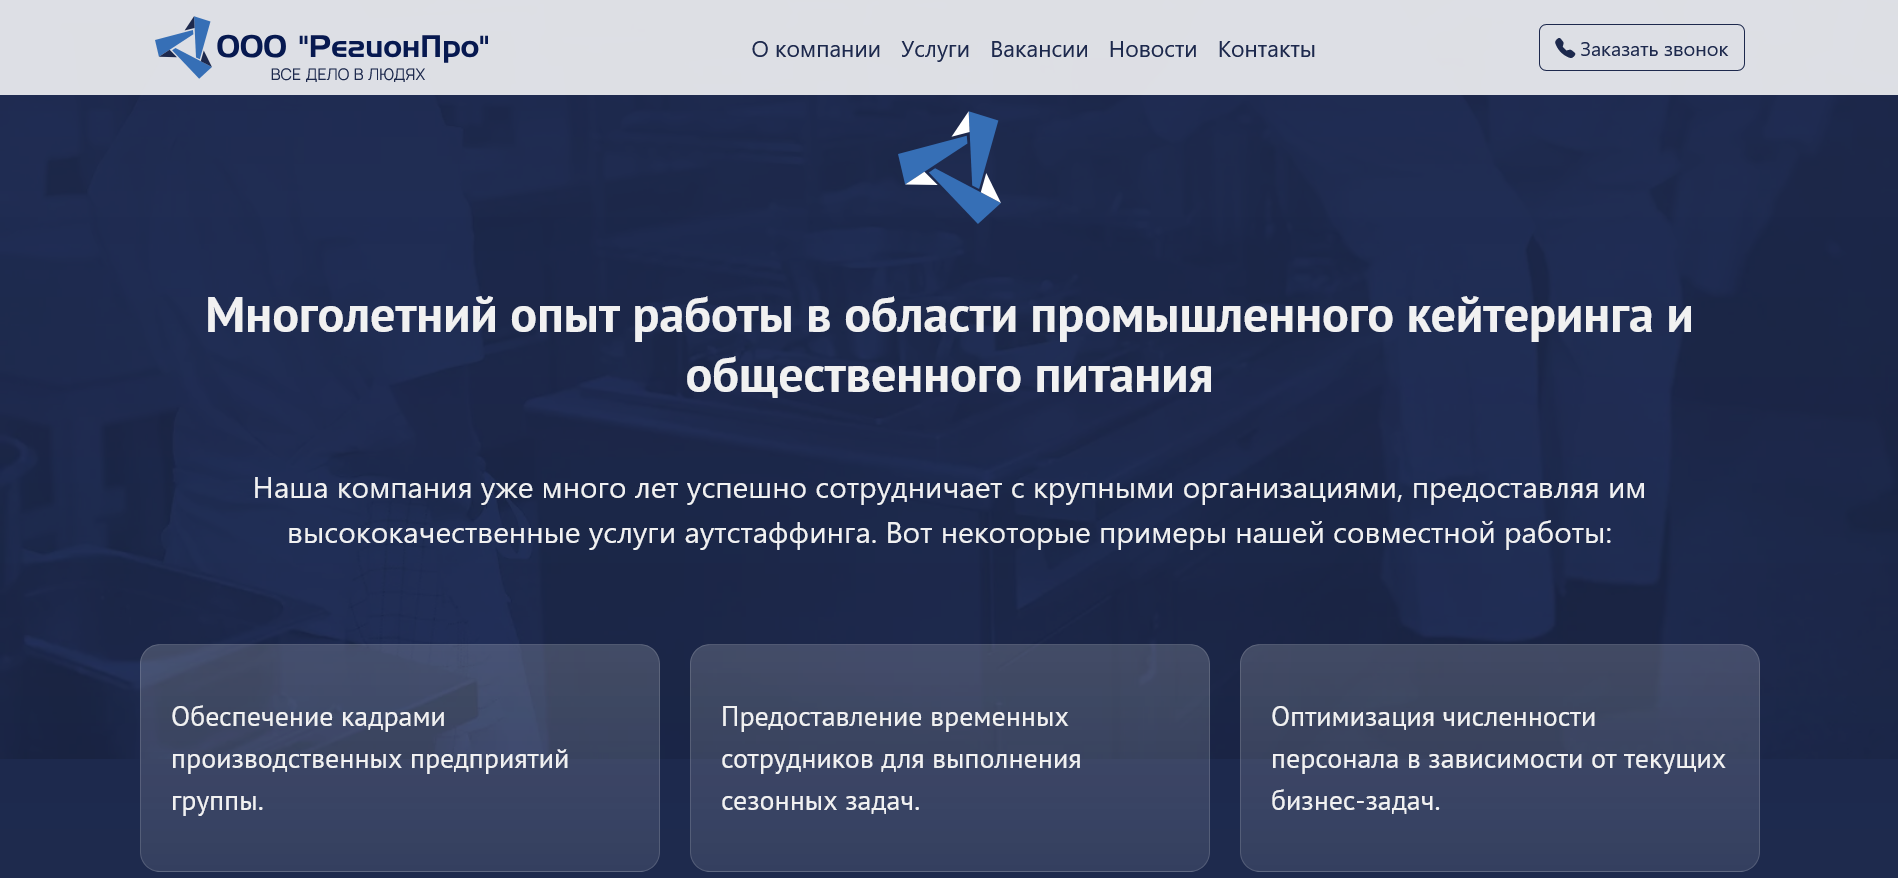Click the sentence starting Вот некоторые примеры
Image resolution: width=1898 pixels, height=878 pixels.
[1248, 533]
